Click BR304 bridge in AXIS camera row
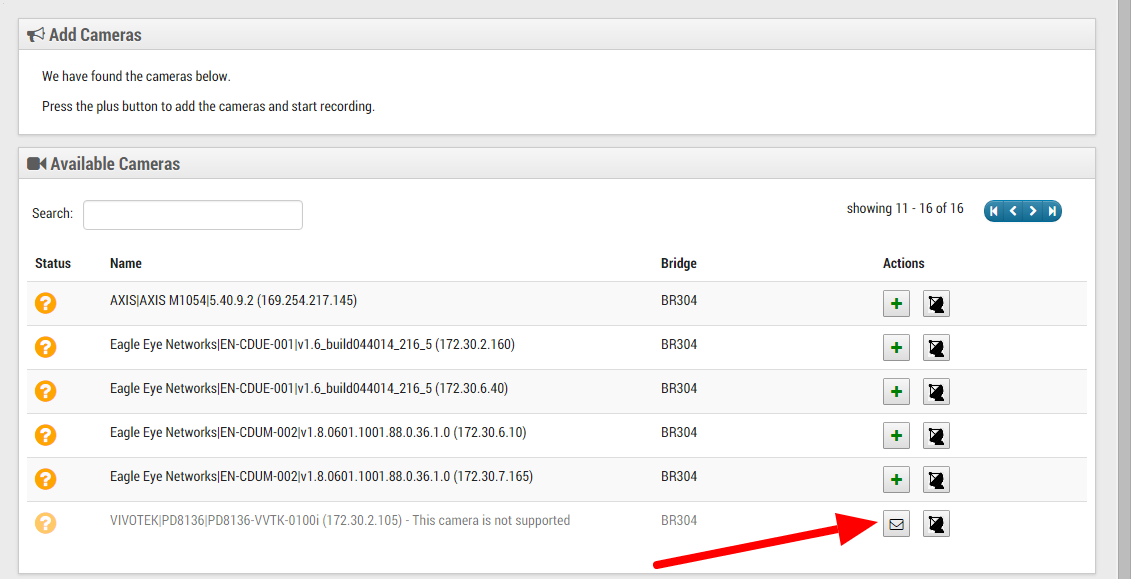This screenshot has width=1131, height=579. pos(679,300)
